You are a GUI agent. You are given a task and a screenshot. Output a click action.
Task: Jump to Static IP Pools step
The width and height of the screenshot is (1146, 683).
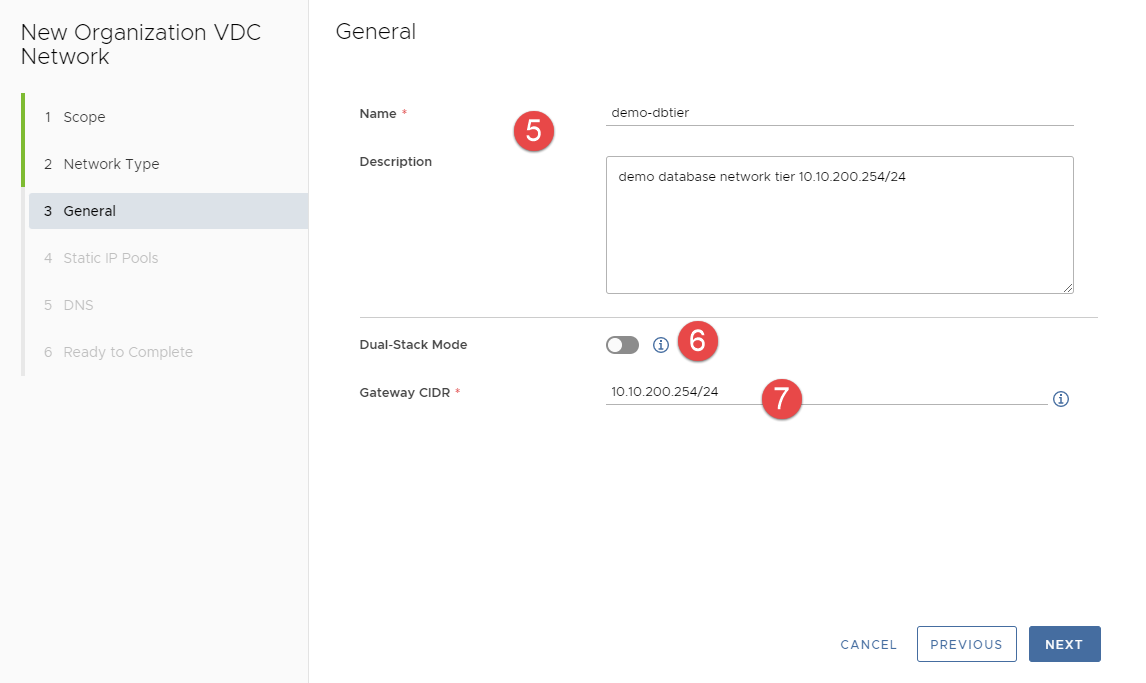[x=110, y=258]
